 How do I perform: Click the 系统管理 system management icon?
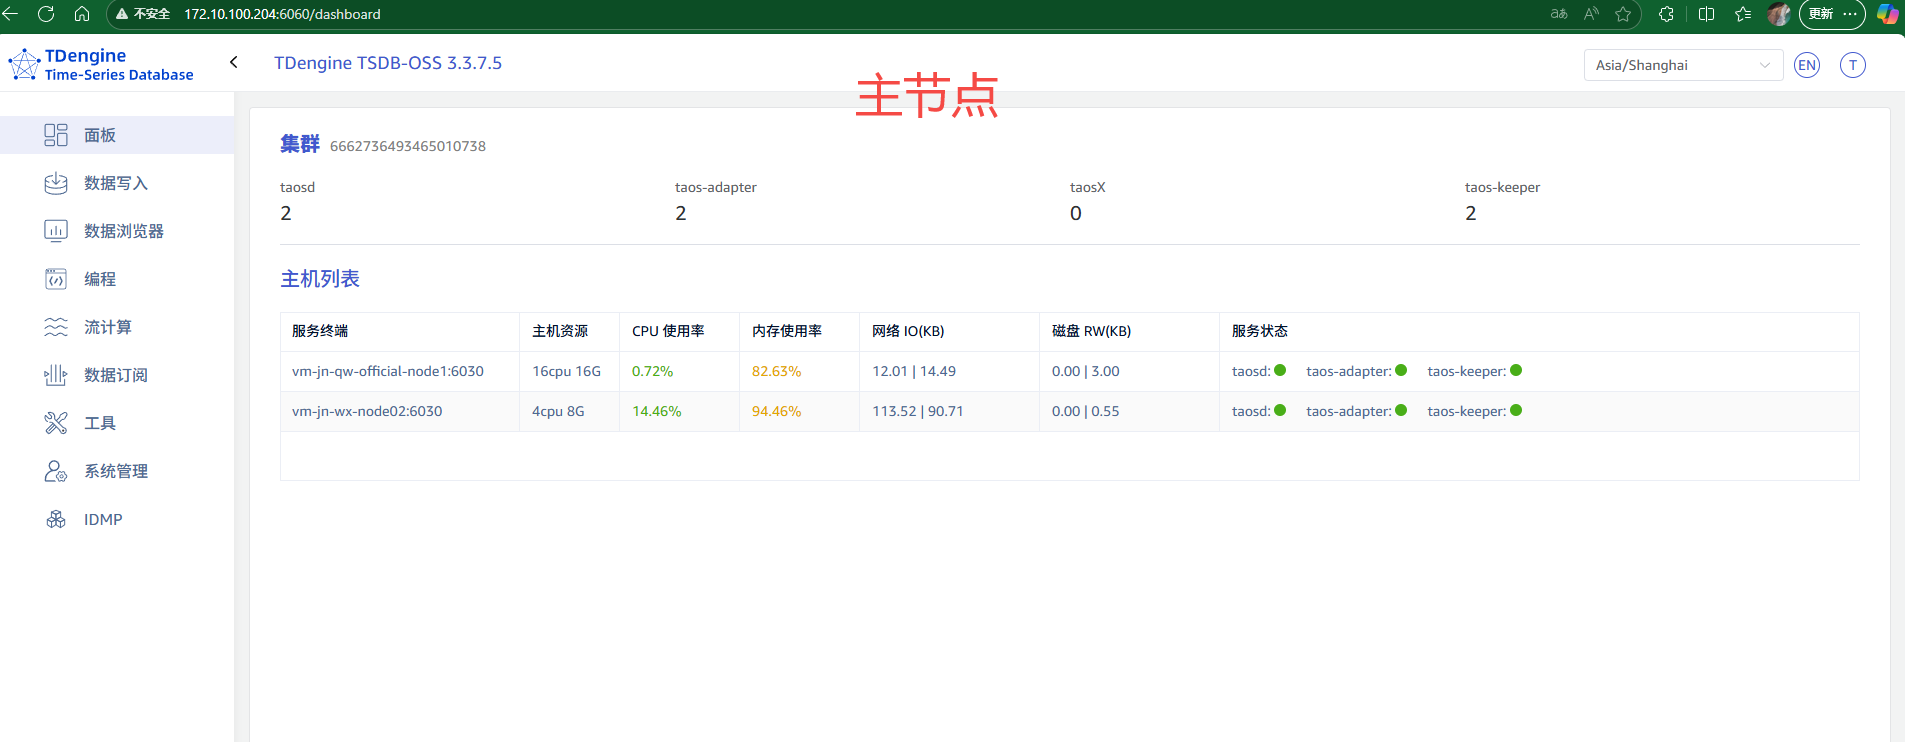56,471
